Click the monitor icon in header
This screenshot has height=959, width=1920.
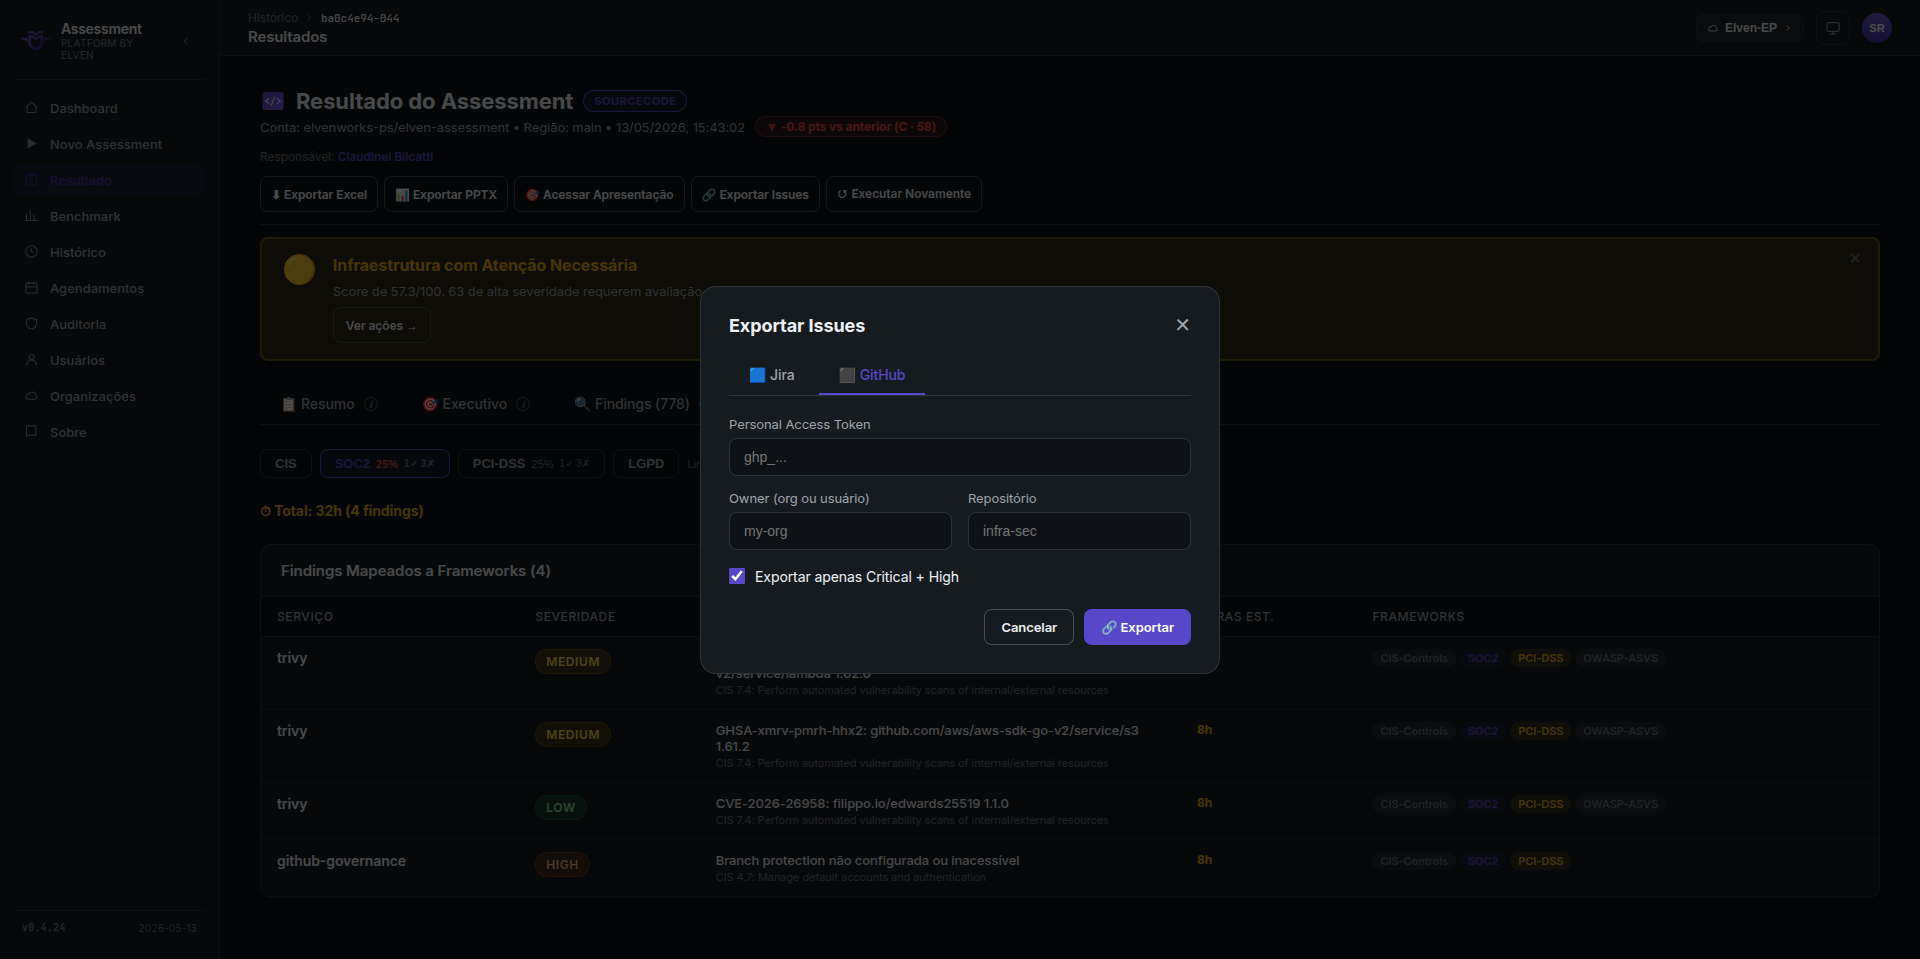[x=1832, y=28]
